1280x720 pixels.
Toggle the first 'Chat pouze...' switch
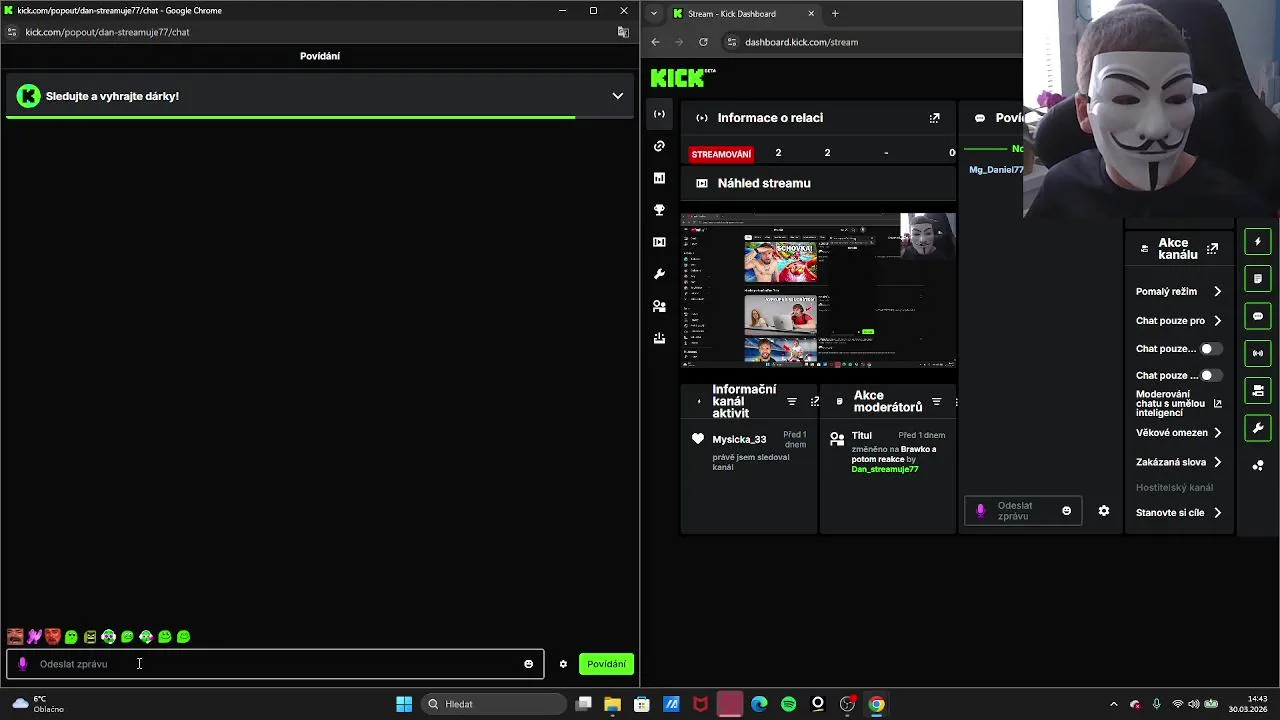[1210, 349]
